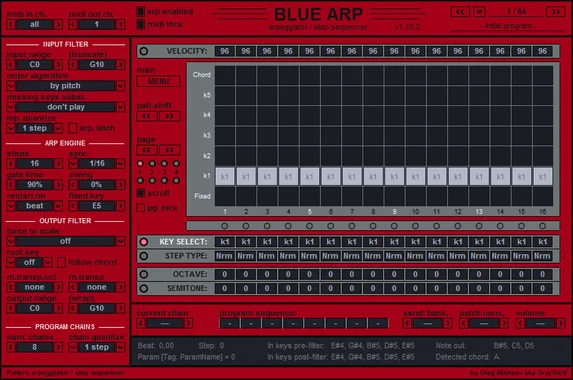Select the SEMITONE row radio button
Image resolution: width=573 pixels, height=380 pixels.
[144, 289]
